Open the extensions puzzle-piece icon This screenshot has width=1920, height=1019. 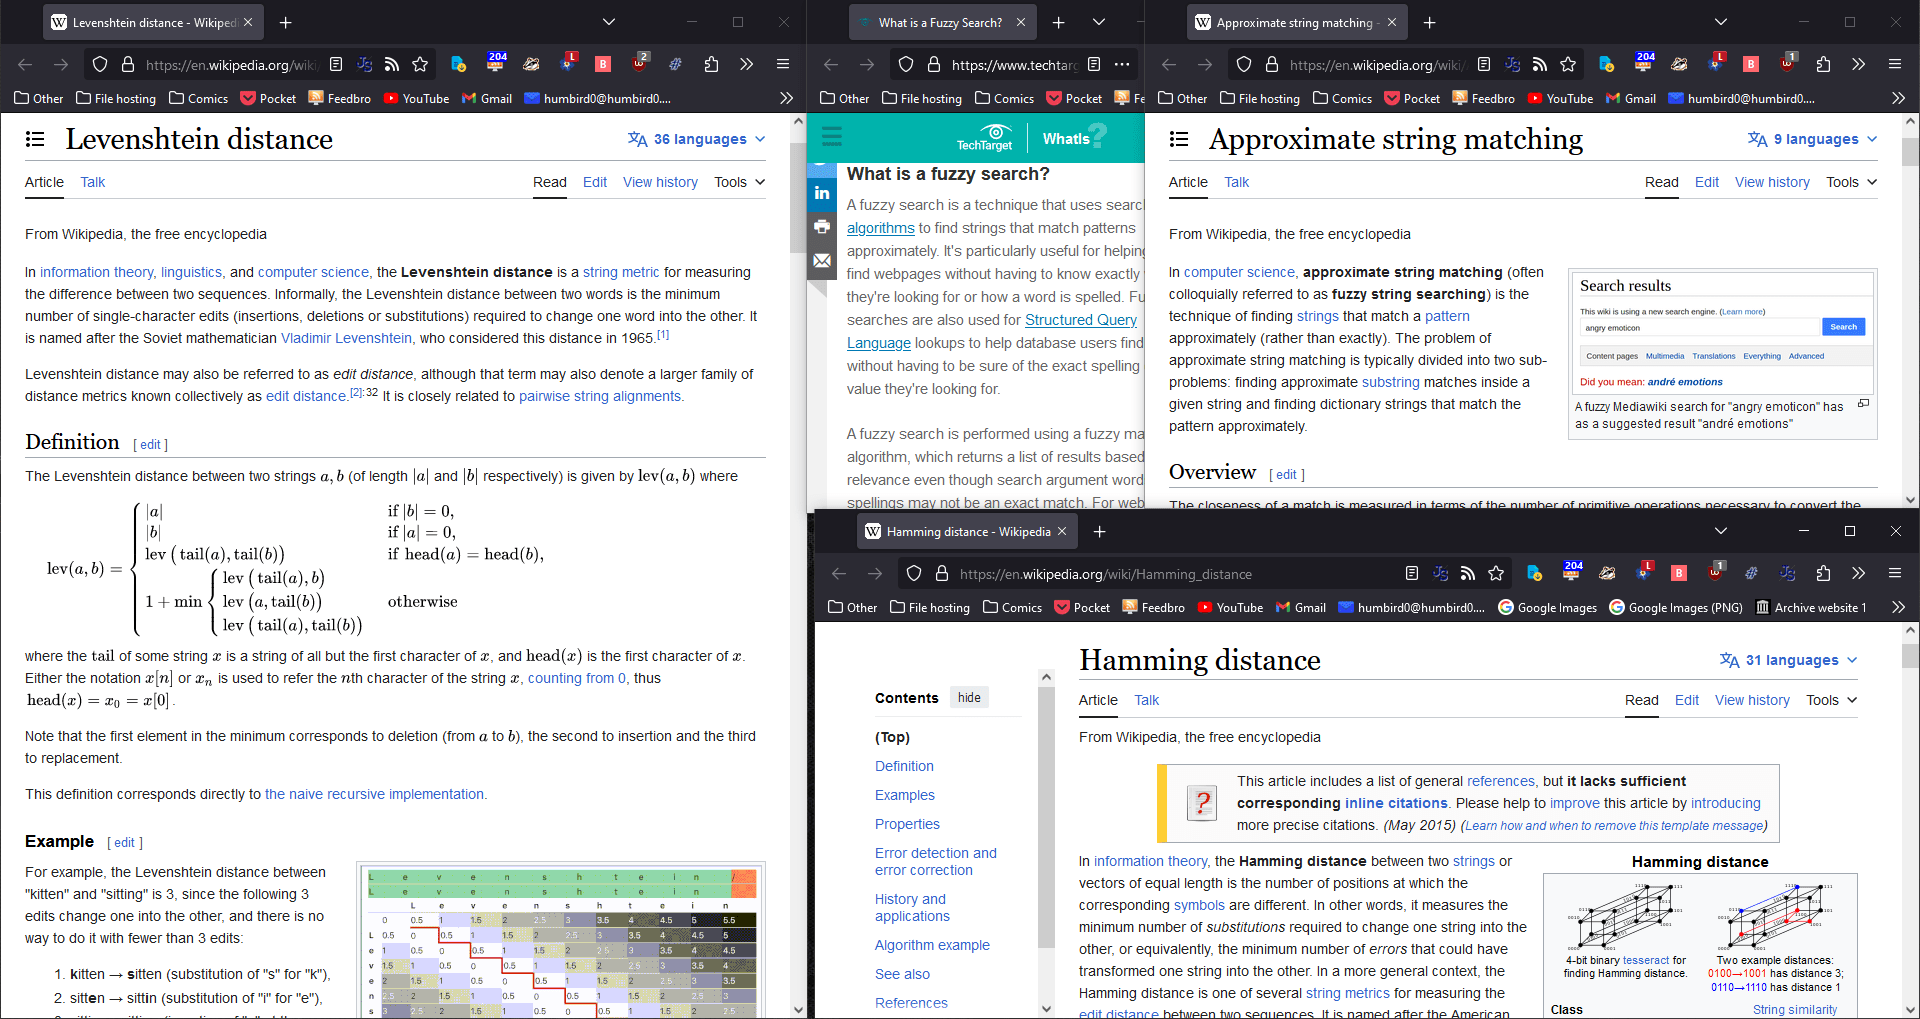click(x=711, y=64)
